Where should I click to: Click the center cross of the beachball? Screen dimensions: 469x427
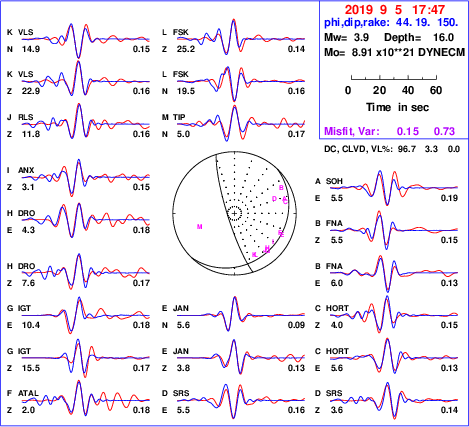point(235,213)
